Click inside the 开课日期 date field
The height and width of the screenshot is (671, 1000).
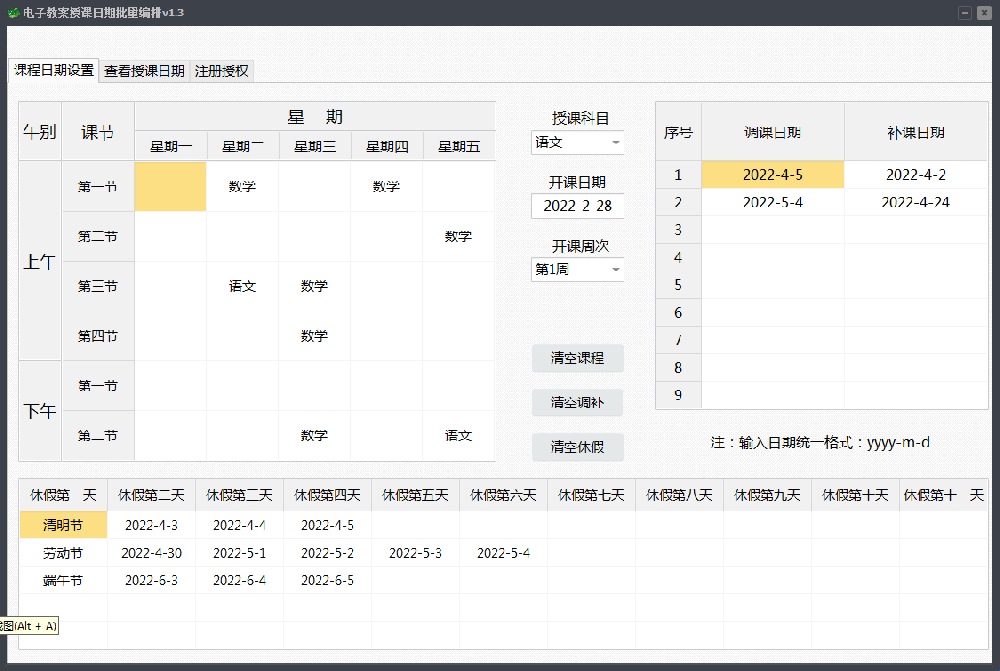click(x=577, y=206)
